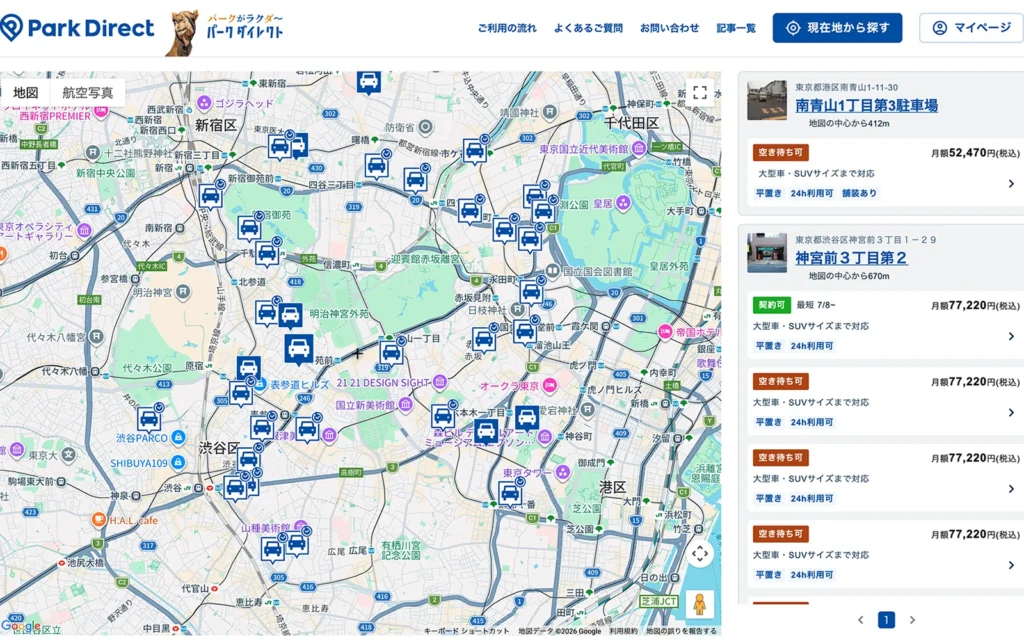Select page 1 in pagination
Viewport: 1024px width, 640px height.
886,620
